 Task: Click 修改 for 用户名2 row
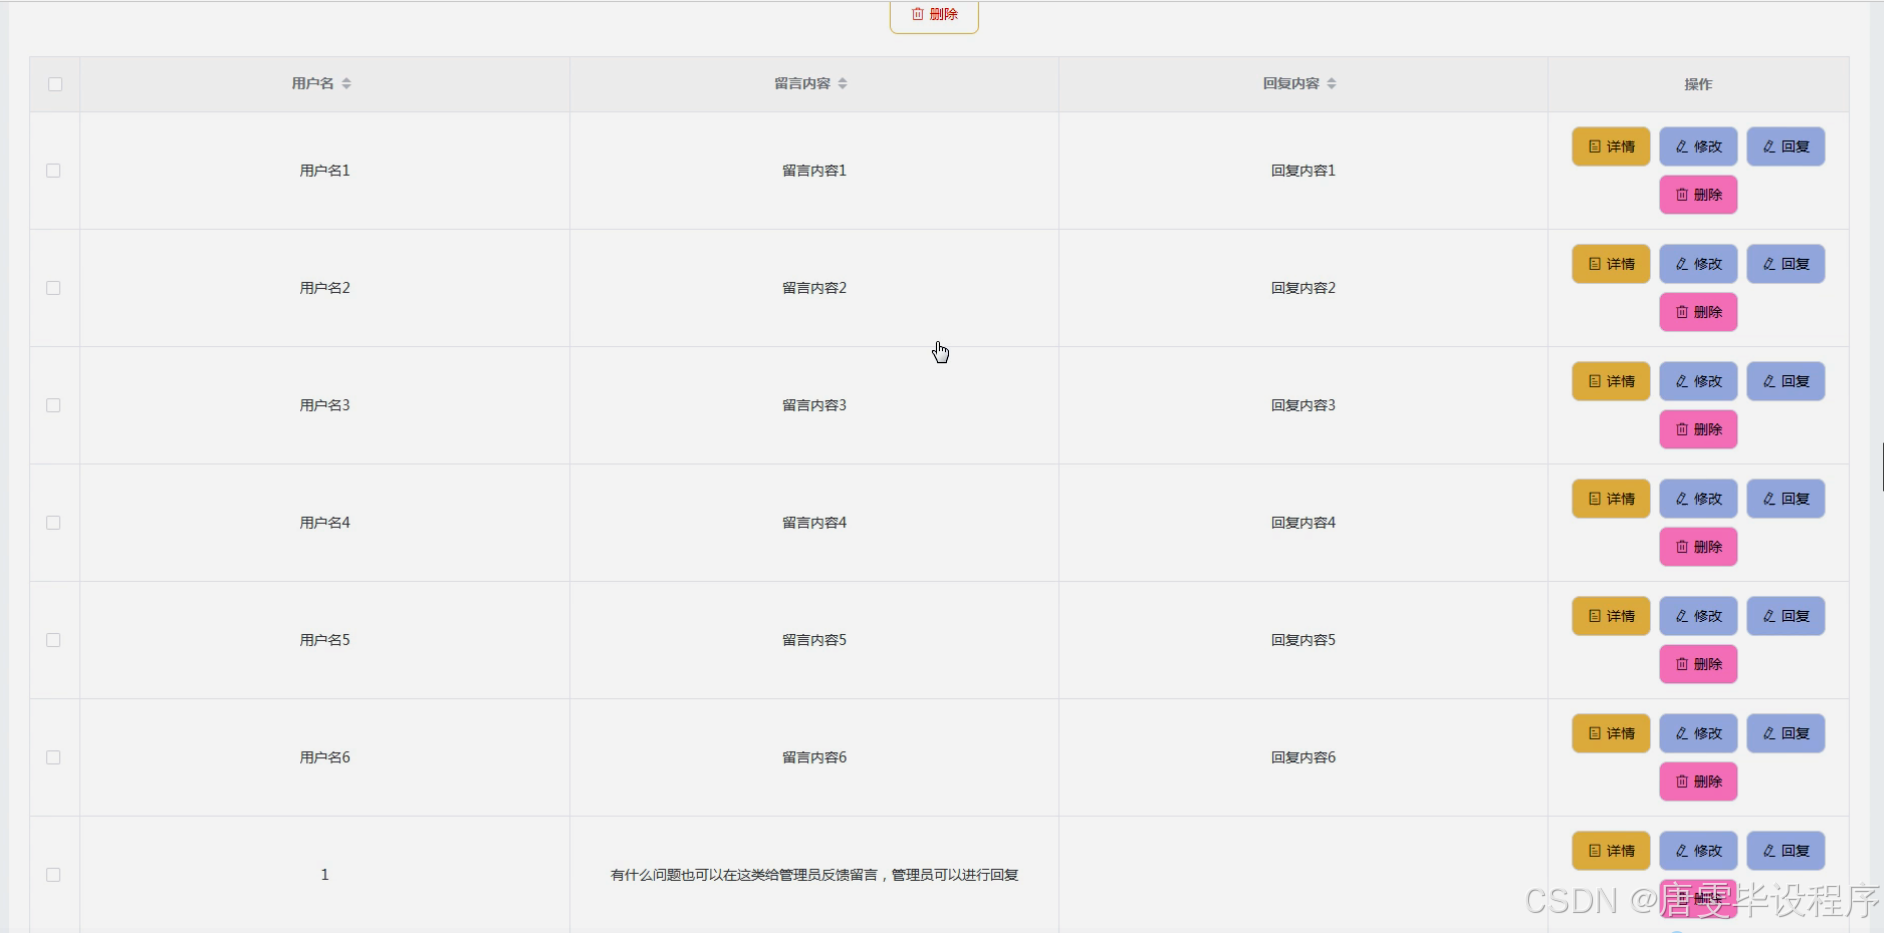[x=1698, y=264]
